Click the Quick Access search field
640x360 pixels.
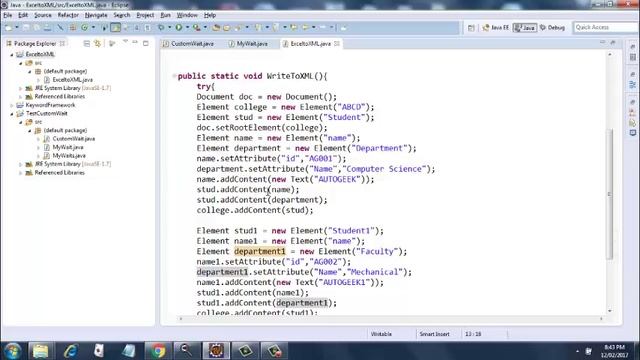point(606,27)
